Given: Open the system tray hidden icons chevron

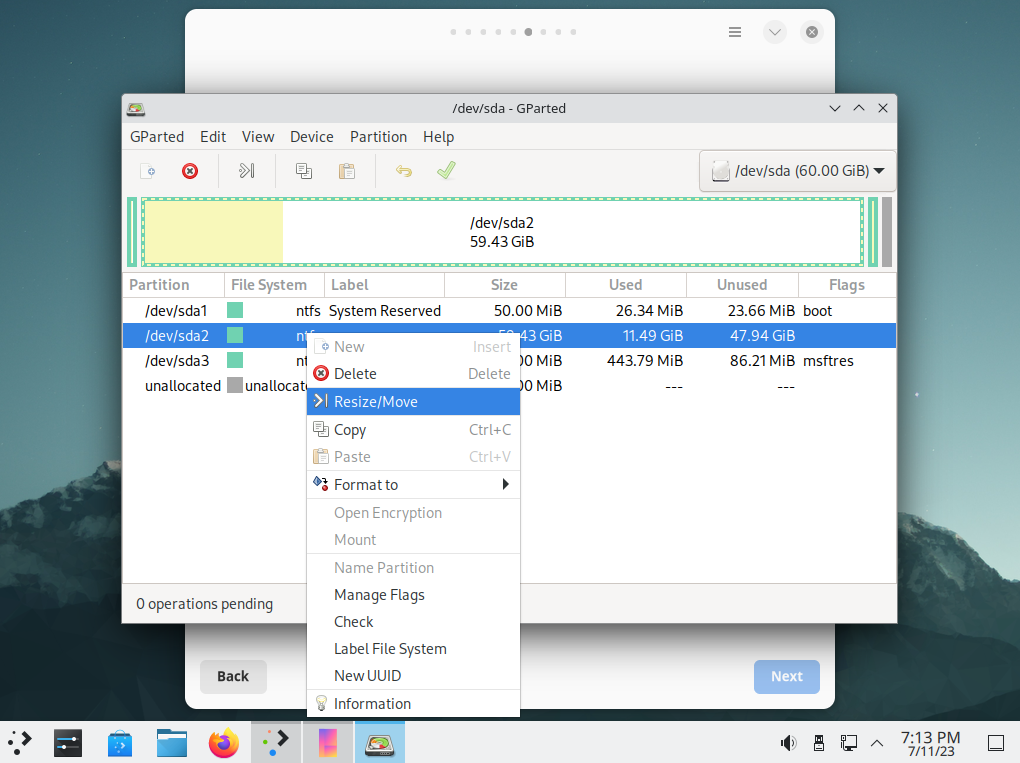Looking at the screenshot, I should click(x=876, y=742).
